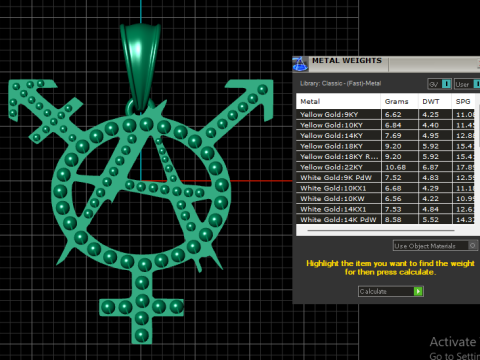Click the 10.68 grams value
This screenshot has height=360, width=480.
[395, 167]
